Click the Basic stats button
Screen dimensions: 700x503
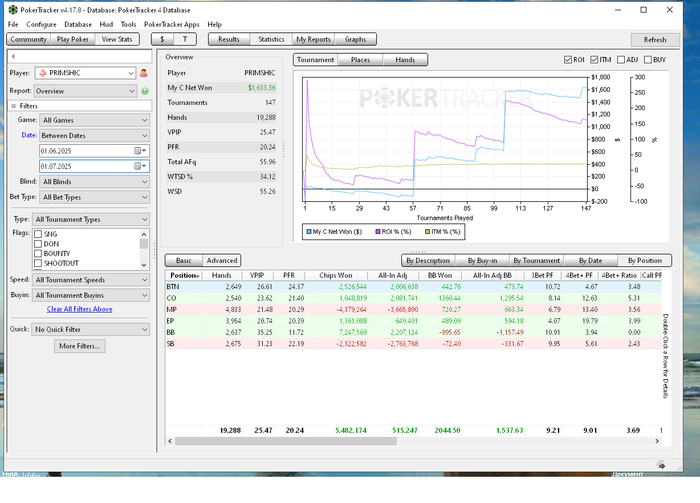[183, 260]
